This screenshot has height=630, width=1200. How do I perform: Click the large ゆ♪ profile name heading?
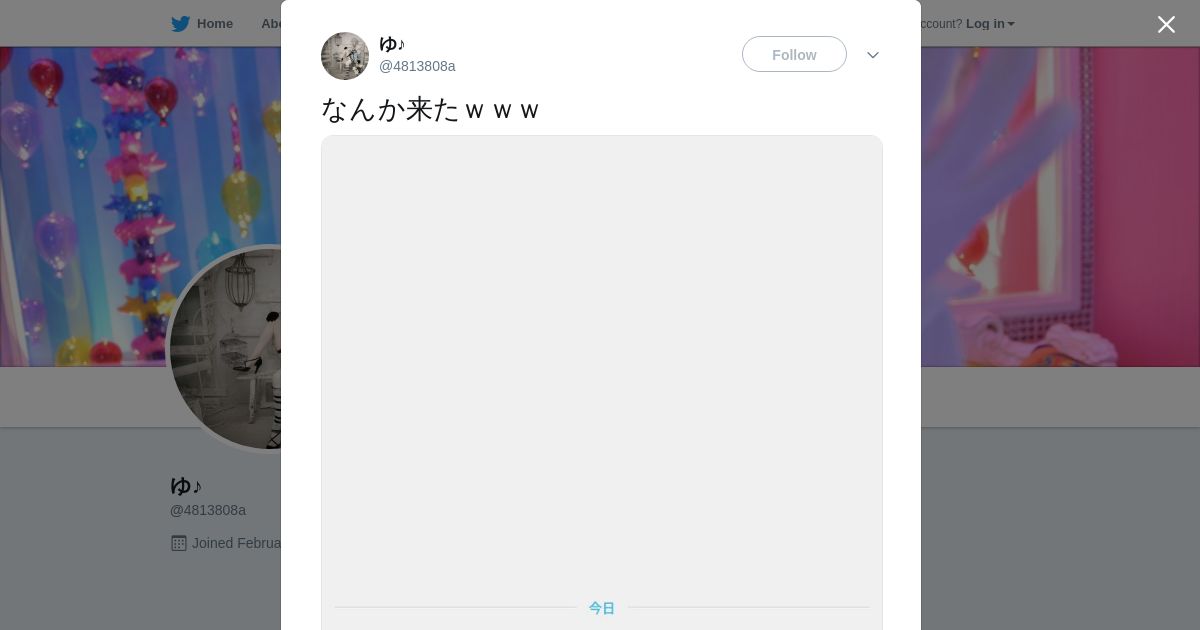click(x=186, y=486)
